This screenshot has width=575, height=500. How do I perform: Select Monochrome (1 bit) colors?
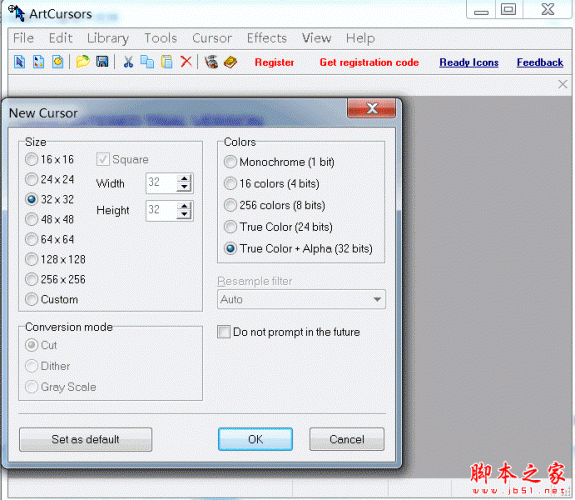click(279, 162)
